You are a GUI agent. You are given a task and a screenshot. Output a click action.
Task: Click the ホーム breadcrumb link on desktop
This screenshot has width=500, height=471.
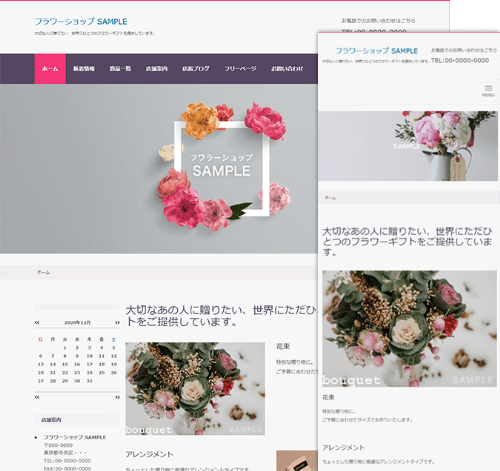(43, 272)
